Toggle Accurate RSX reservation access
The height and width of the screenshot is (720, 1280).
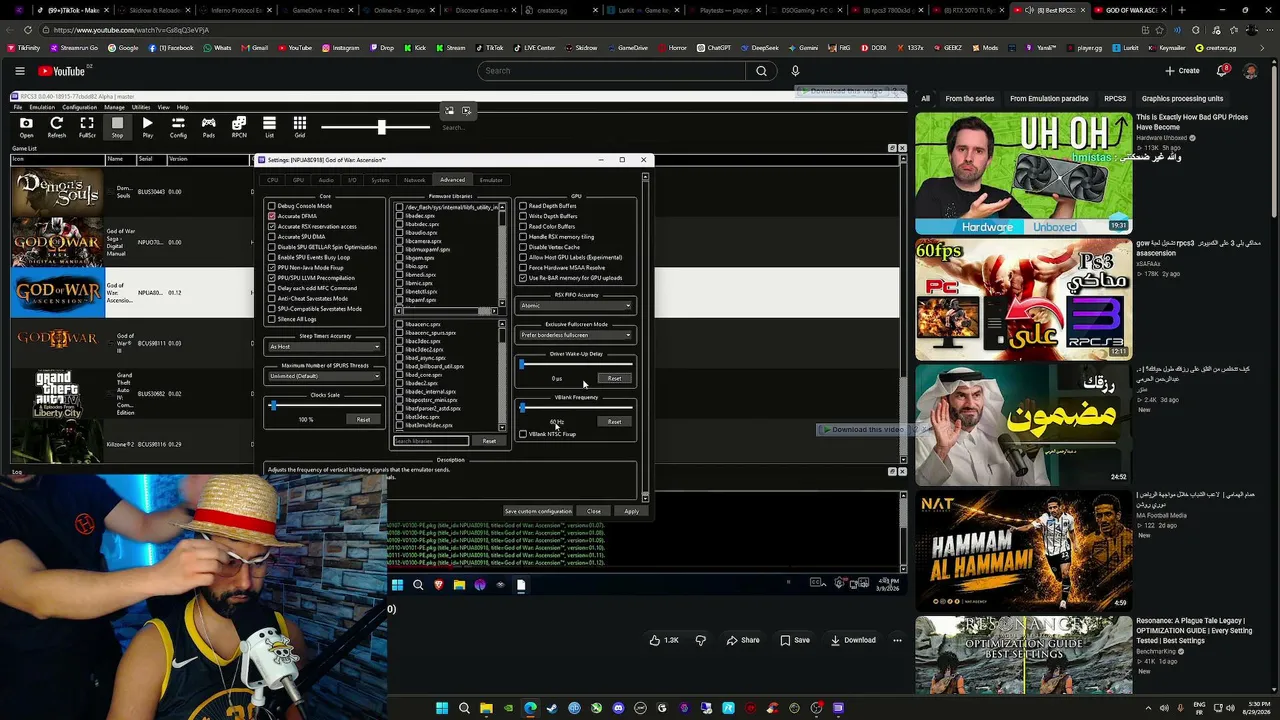(x=272, y=227)
